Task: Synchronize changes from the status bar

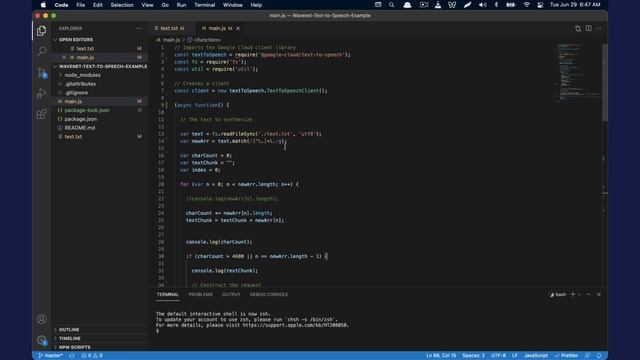Action: 72,356
